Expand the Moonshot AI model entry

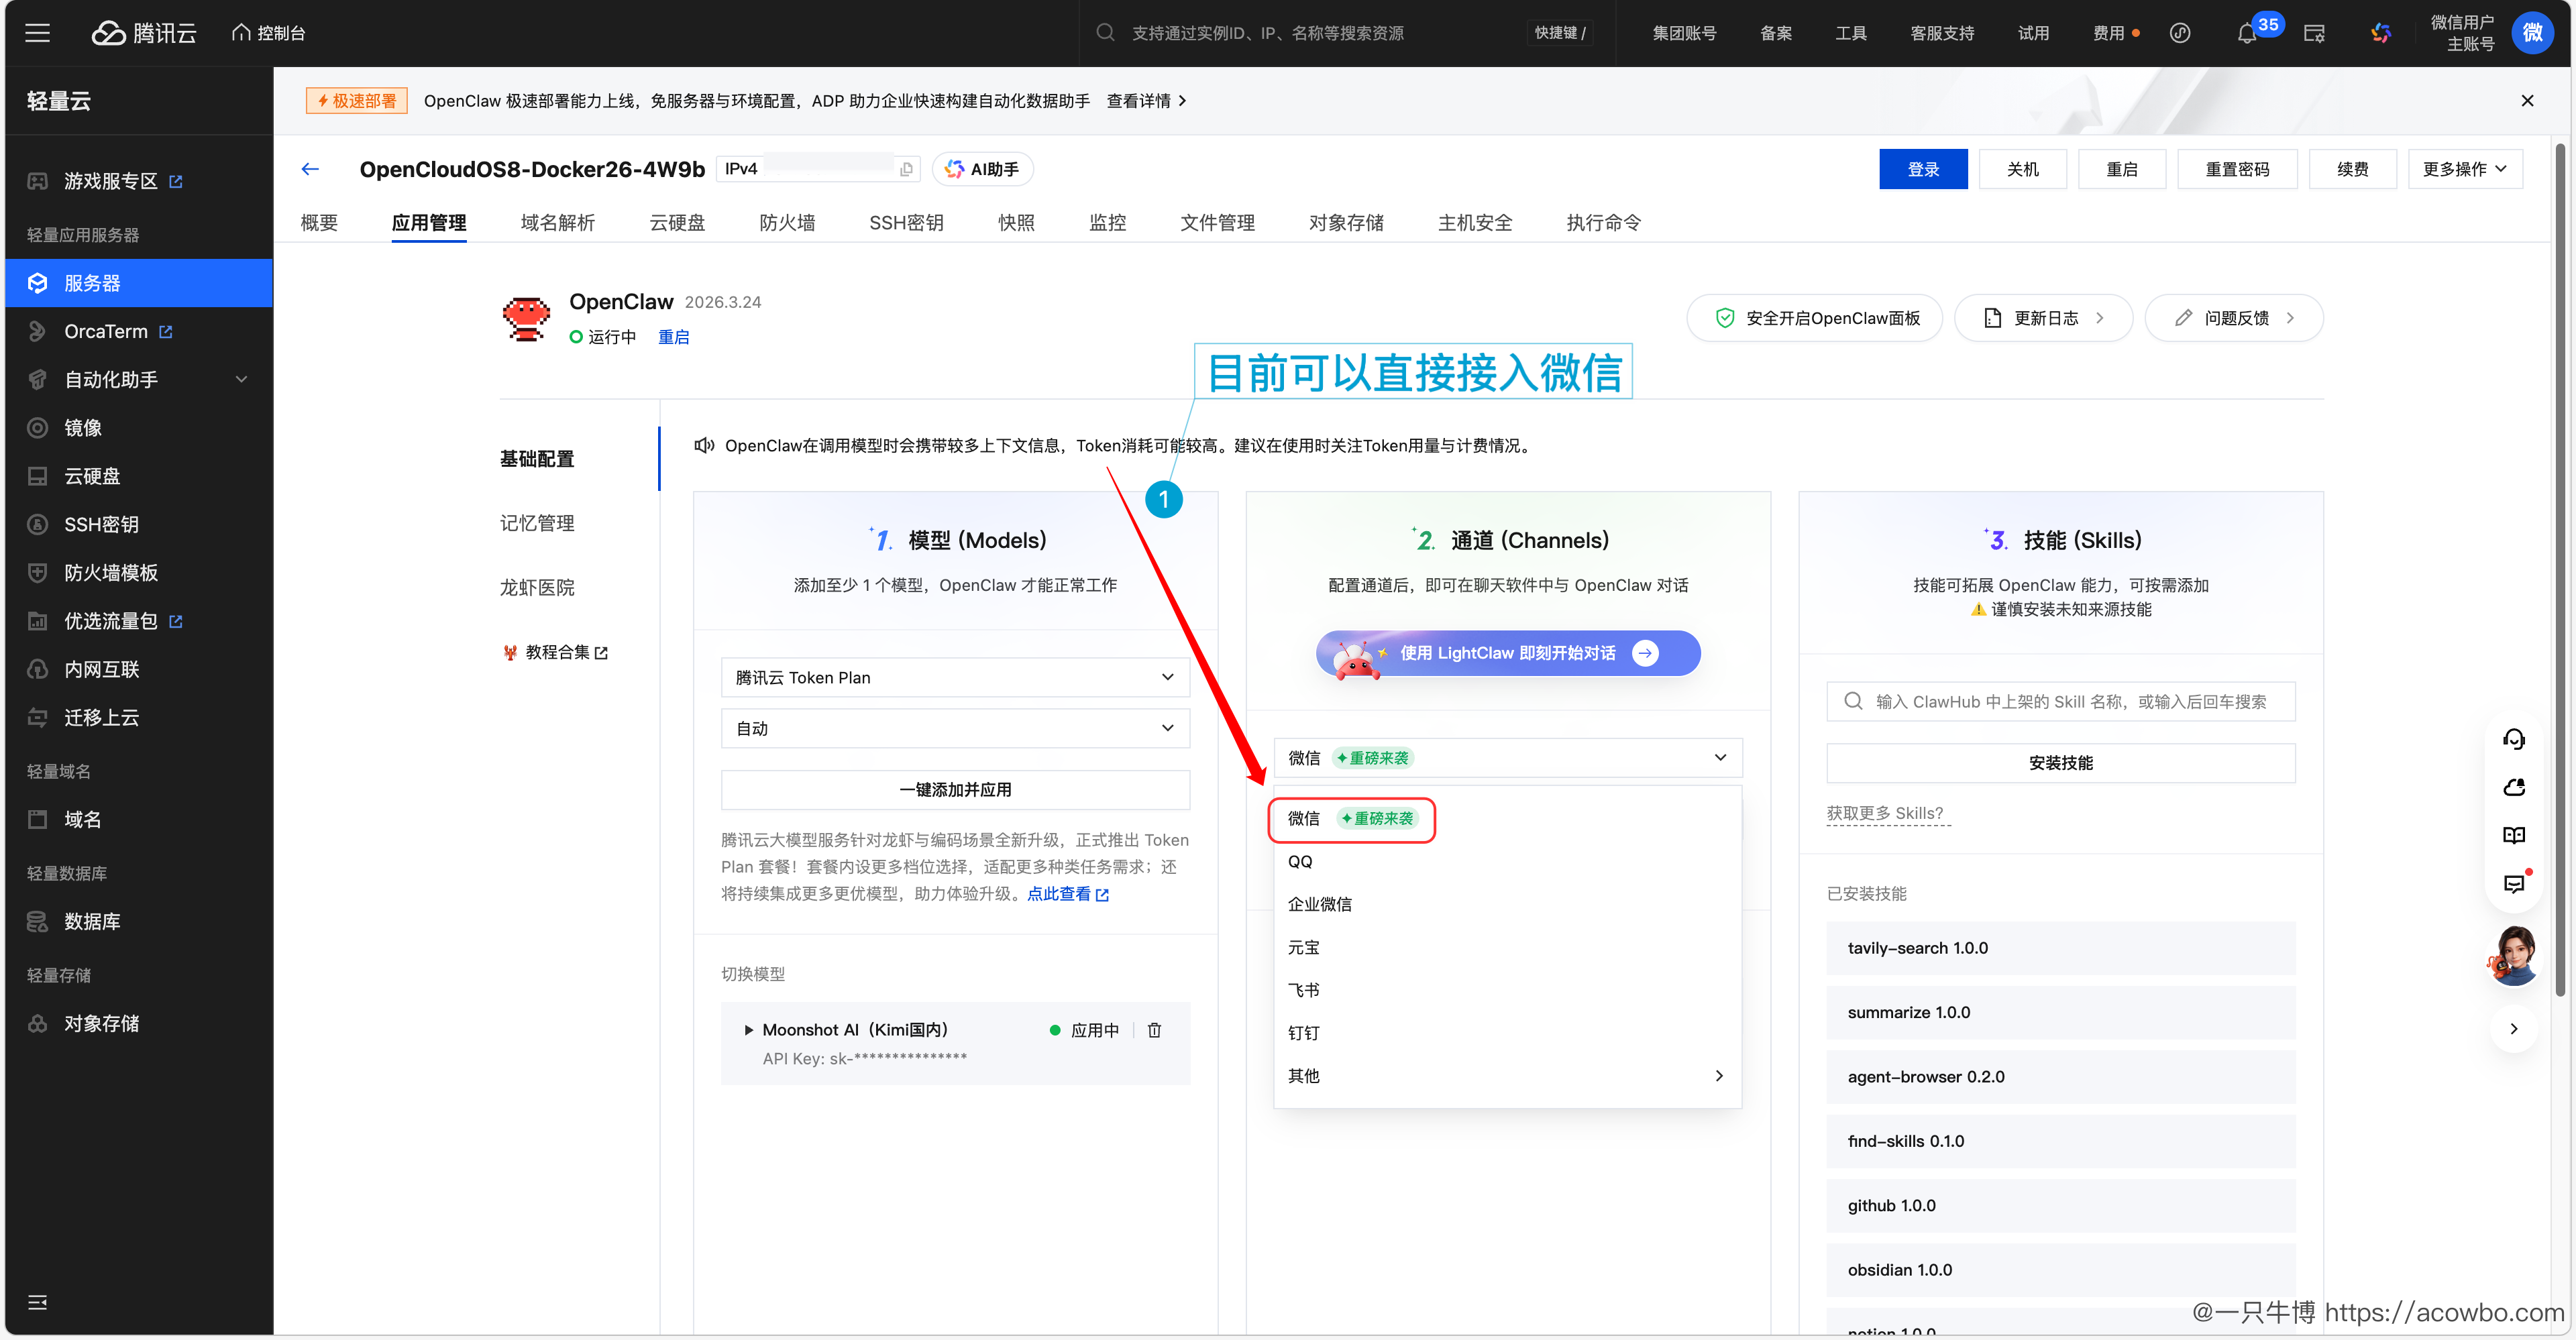[748, 1030]
